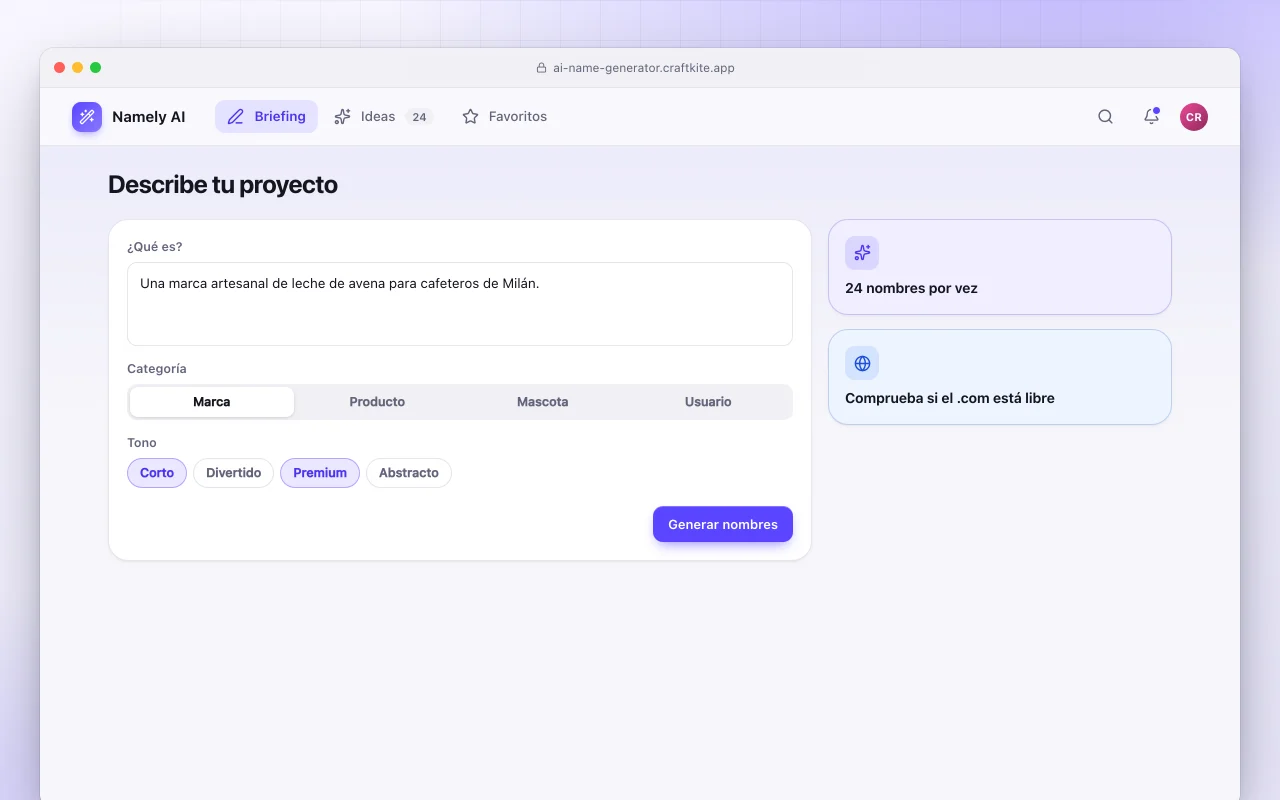Select Producto category
Screen dimensions: 1280x800
[377, 402]
